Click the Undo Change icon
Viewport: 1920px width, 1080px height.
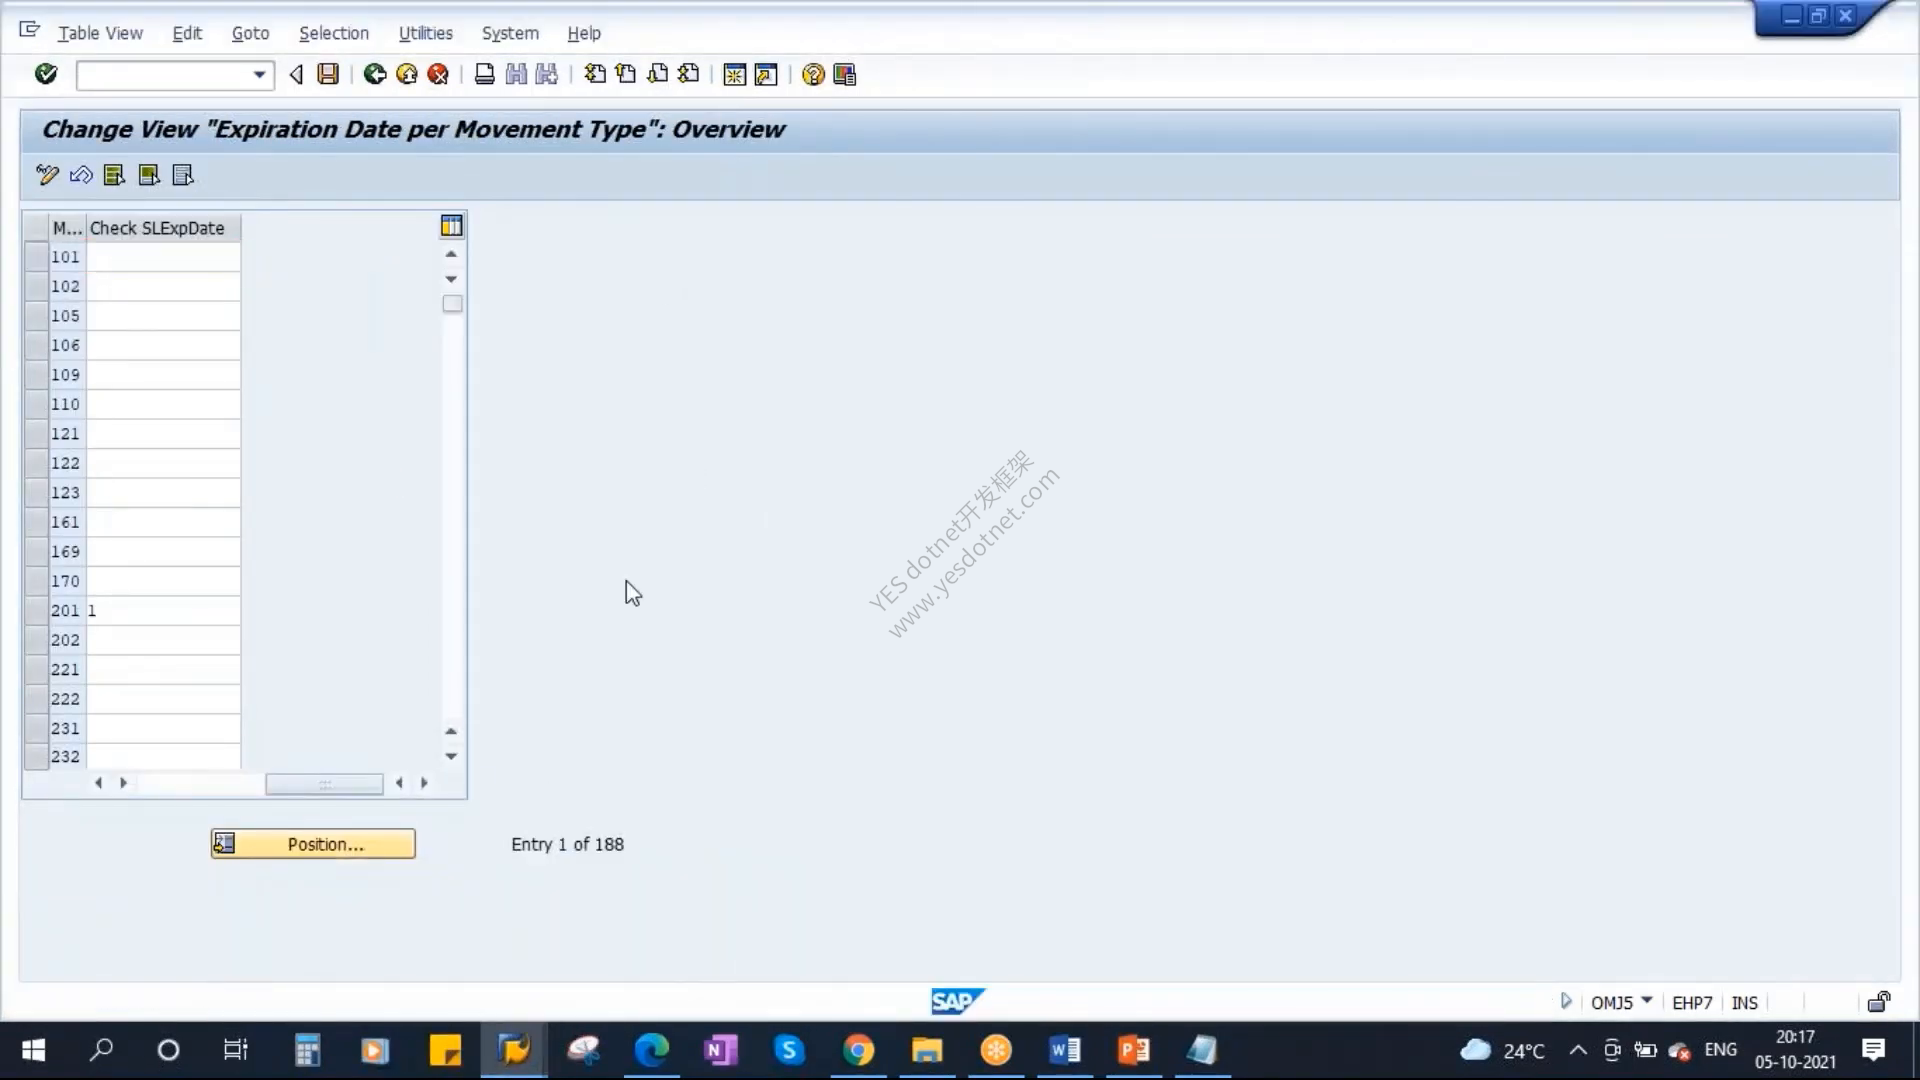[x=81, y=175]
